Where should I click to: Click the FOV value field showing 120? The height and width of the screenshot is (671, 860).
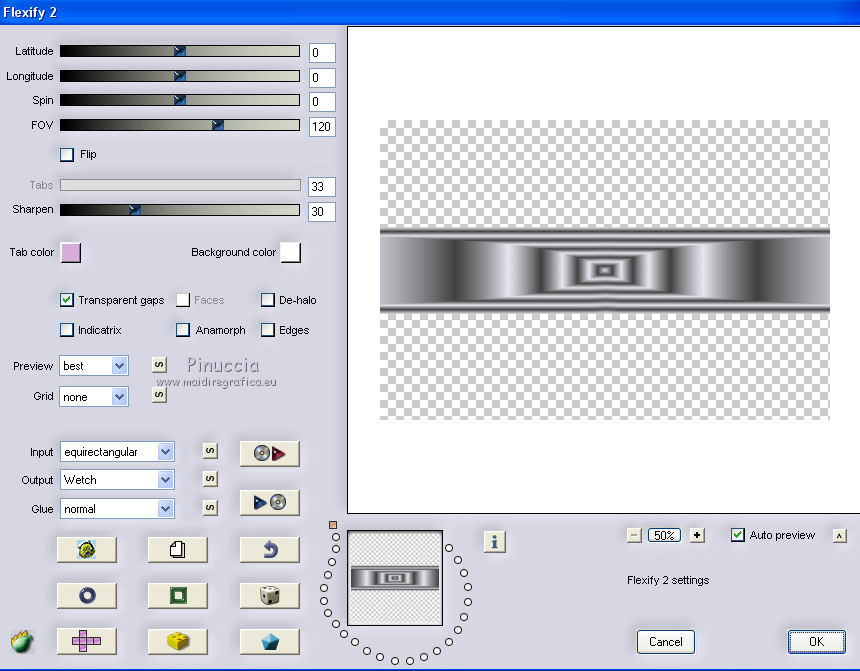pyautogui.click(x=322, y=127)
